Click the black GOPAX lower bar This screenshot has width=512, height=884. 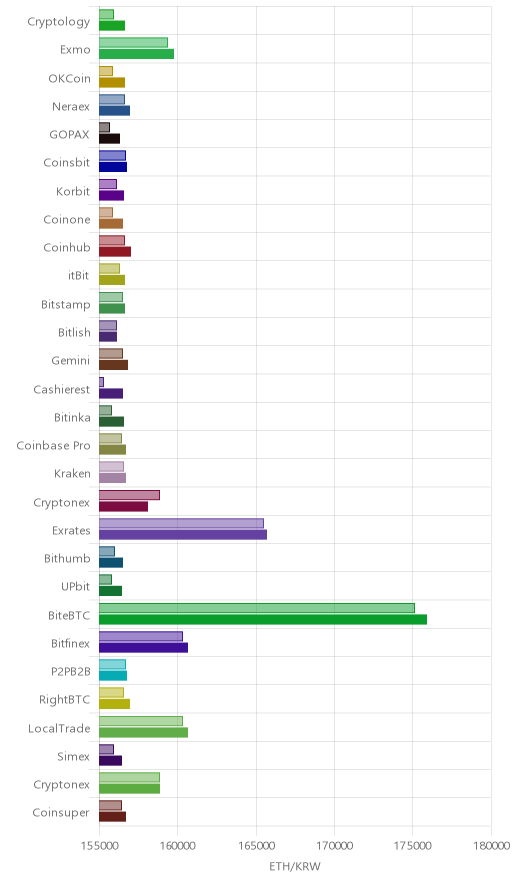coord(109,139)
